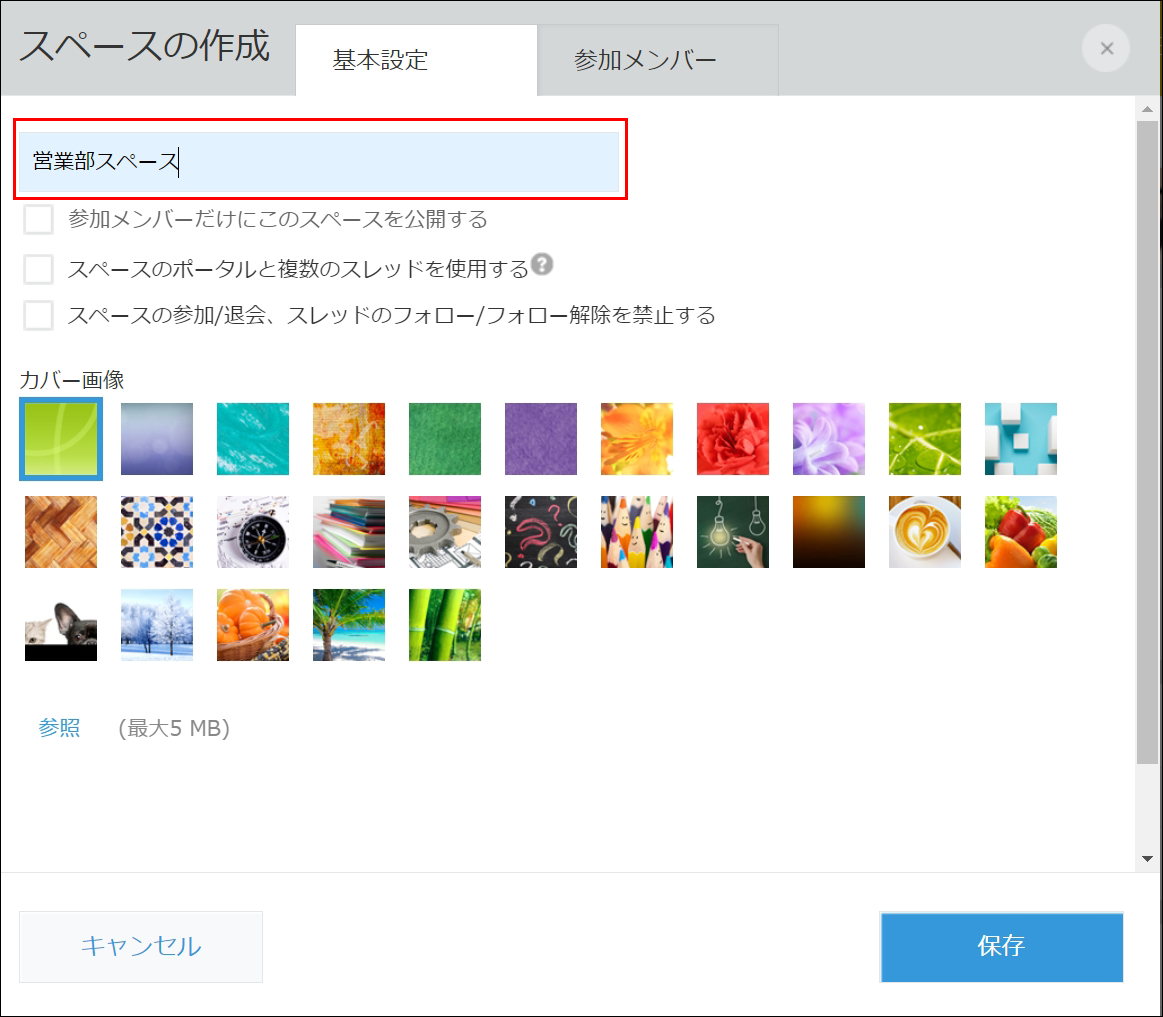Click キャンセル to discard changes
This screenshot has height=1017, width=1163.
click(140, 947)
